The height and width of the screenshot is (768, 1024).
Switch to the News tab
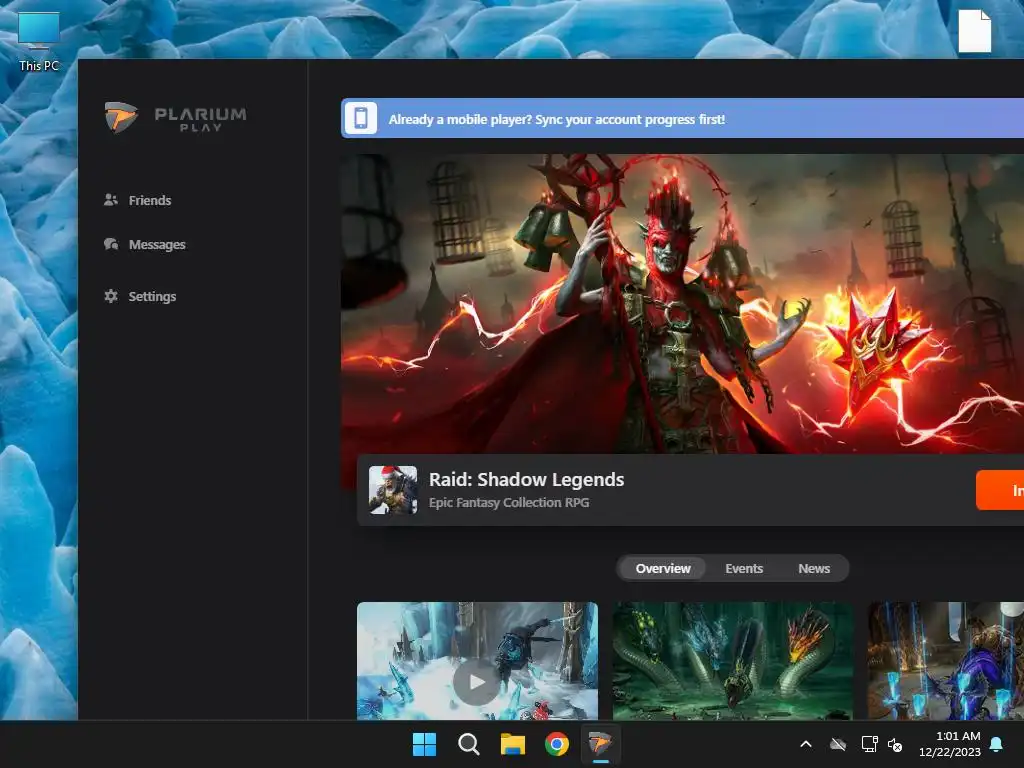click(x=814, y=568)
